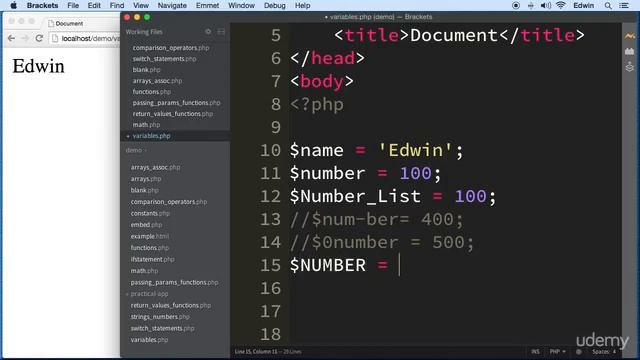Viewport: 640px width, 360px height.
Task: Open comparison_operators.php in demo tree
Action: coord(169,202)
